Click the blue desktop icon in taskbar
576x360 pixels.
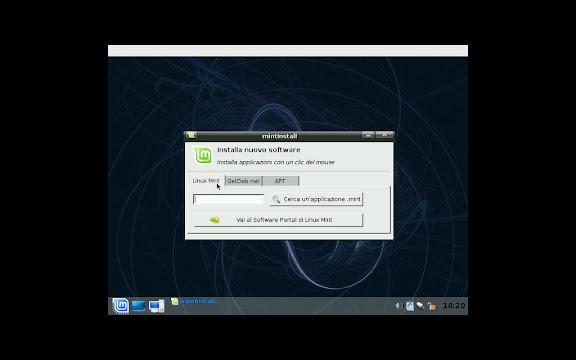pos(138,306)
